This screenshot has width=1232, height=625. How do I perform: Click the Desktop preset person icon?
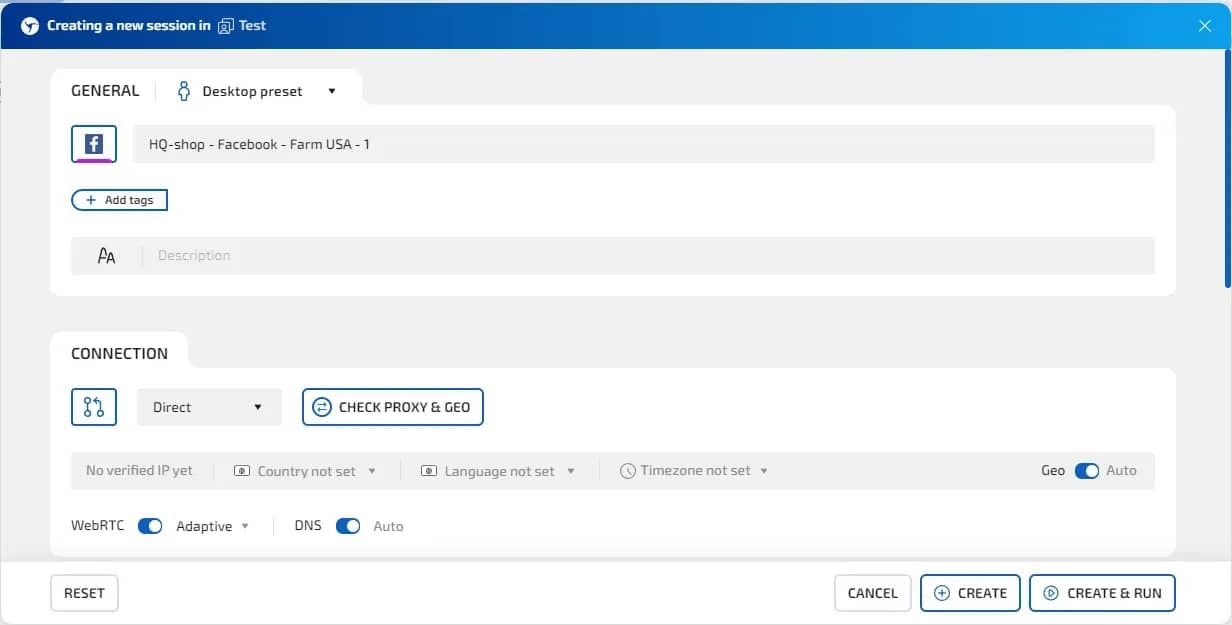point(184,91)
